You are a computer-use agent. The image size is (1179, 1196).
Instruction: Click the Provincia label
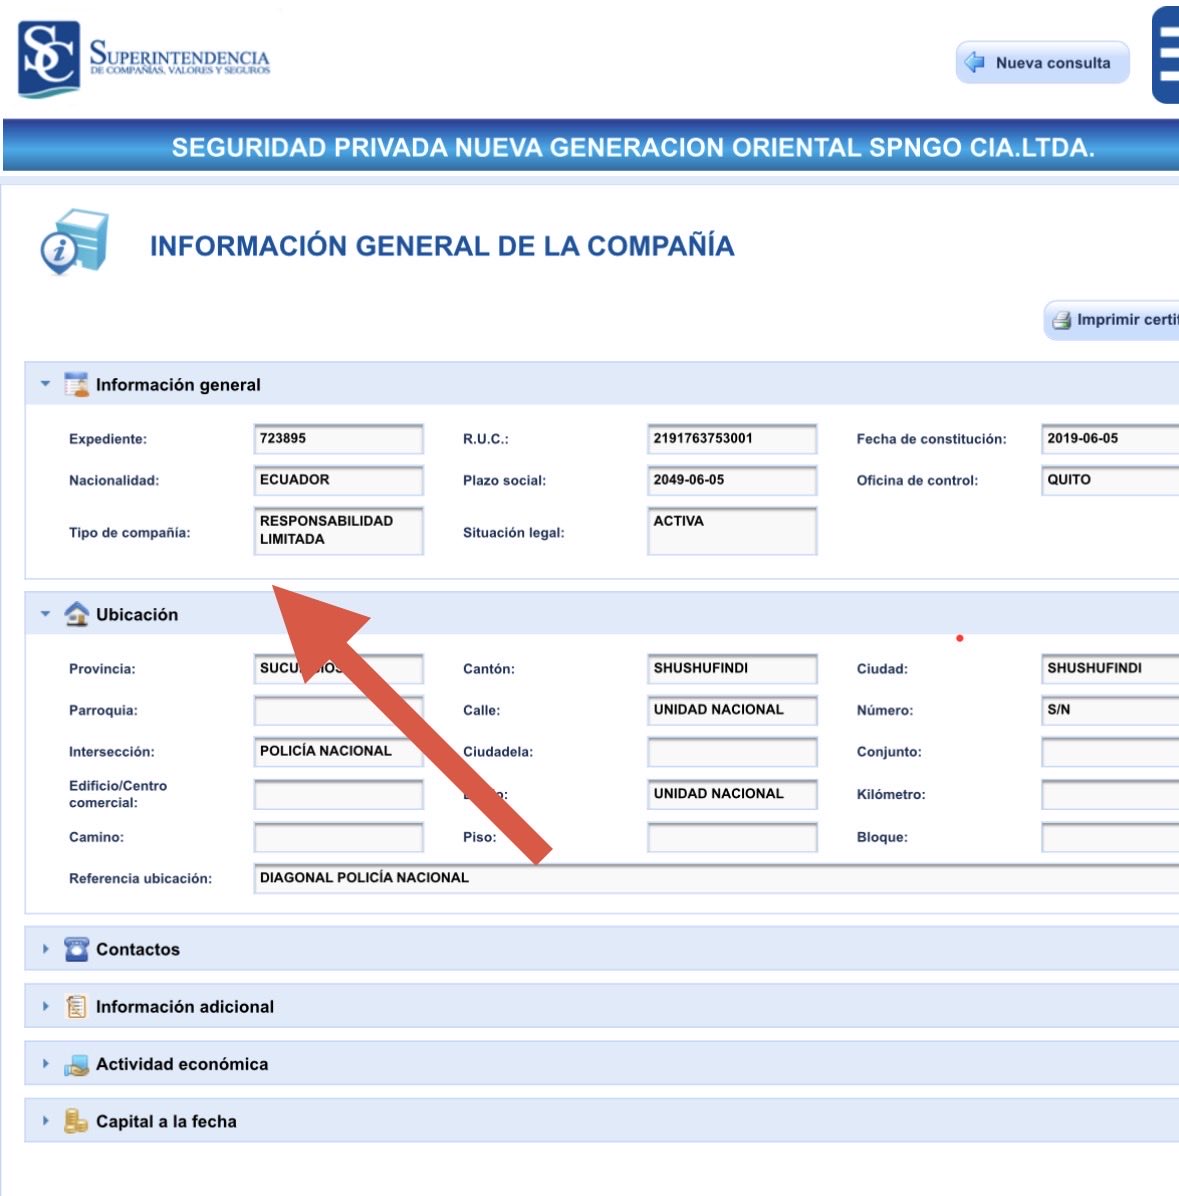[x=102, y=669]
